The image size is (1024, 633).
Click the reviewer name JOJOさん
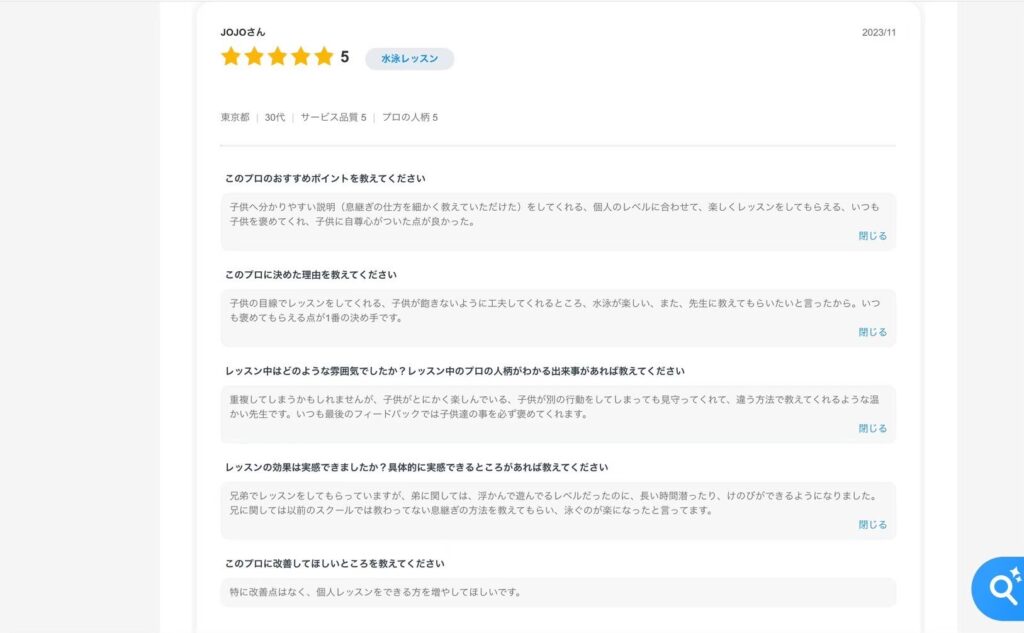pyautogui.click(x=243, y=32)
